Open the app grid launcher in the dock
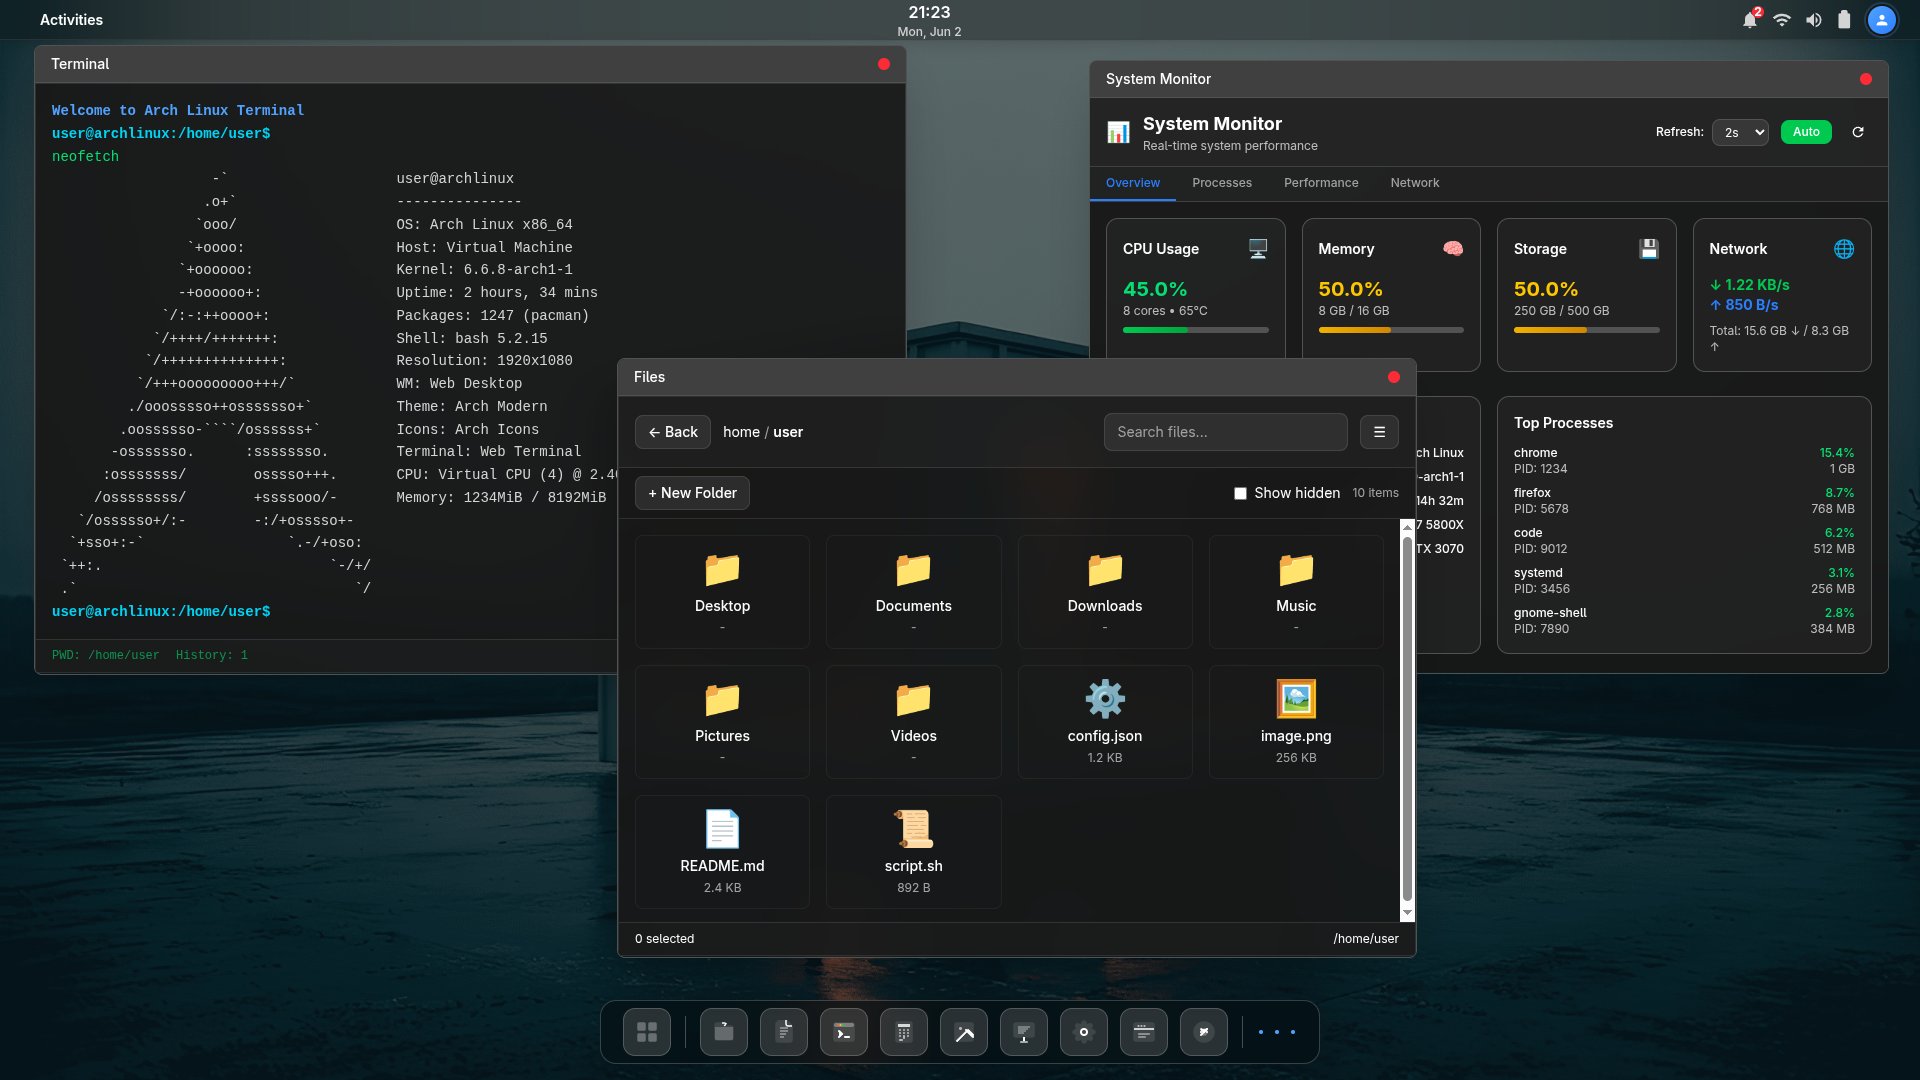Viewport: 1920px width, 1080px height. pyautogui.click(x=647, y=1031)
